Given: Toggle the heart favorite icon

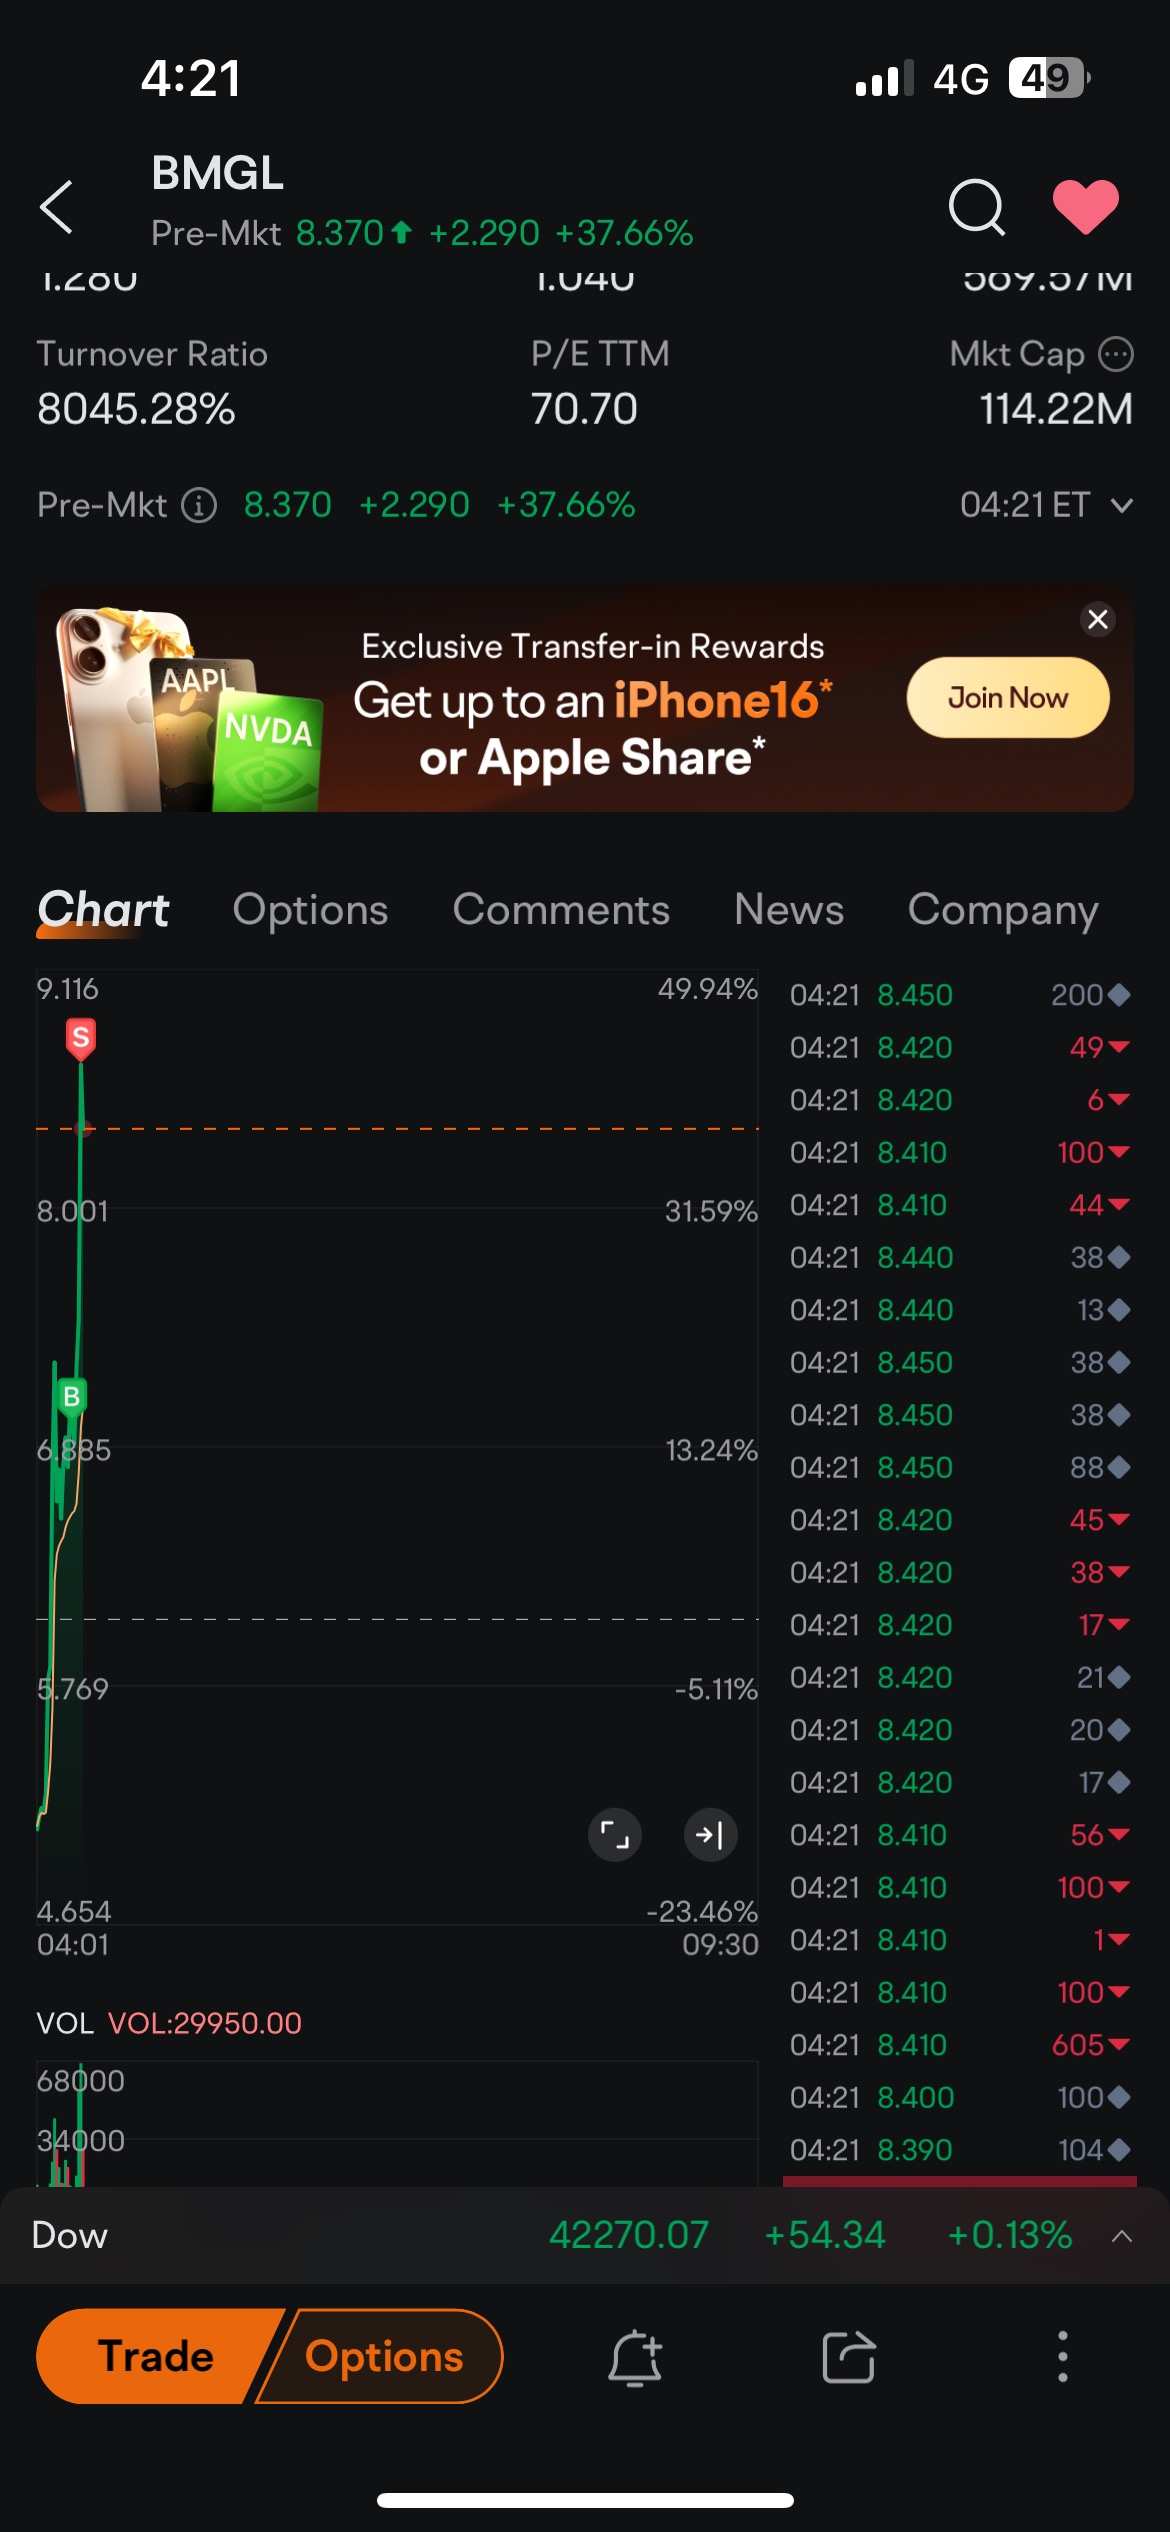Looking at the screenshot, I should [1086, 207].
